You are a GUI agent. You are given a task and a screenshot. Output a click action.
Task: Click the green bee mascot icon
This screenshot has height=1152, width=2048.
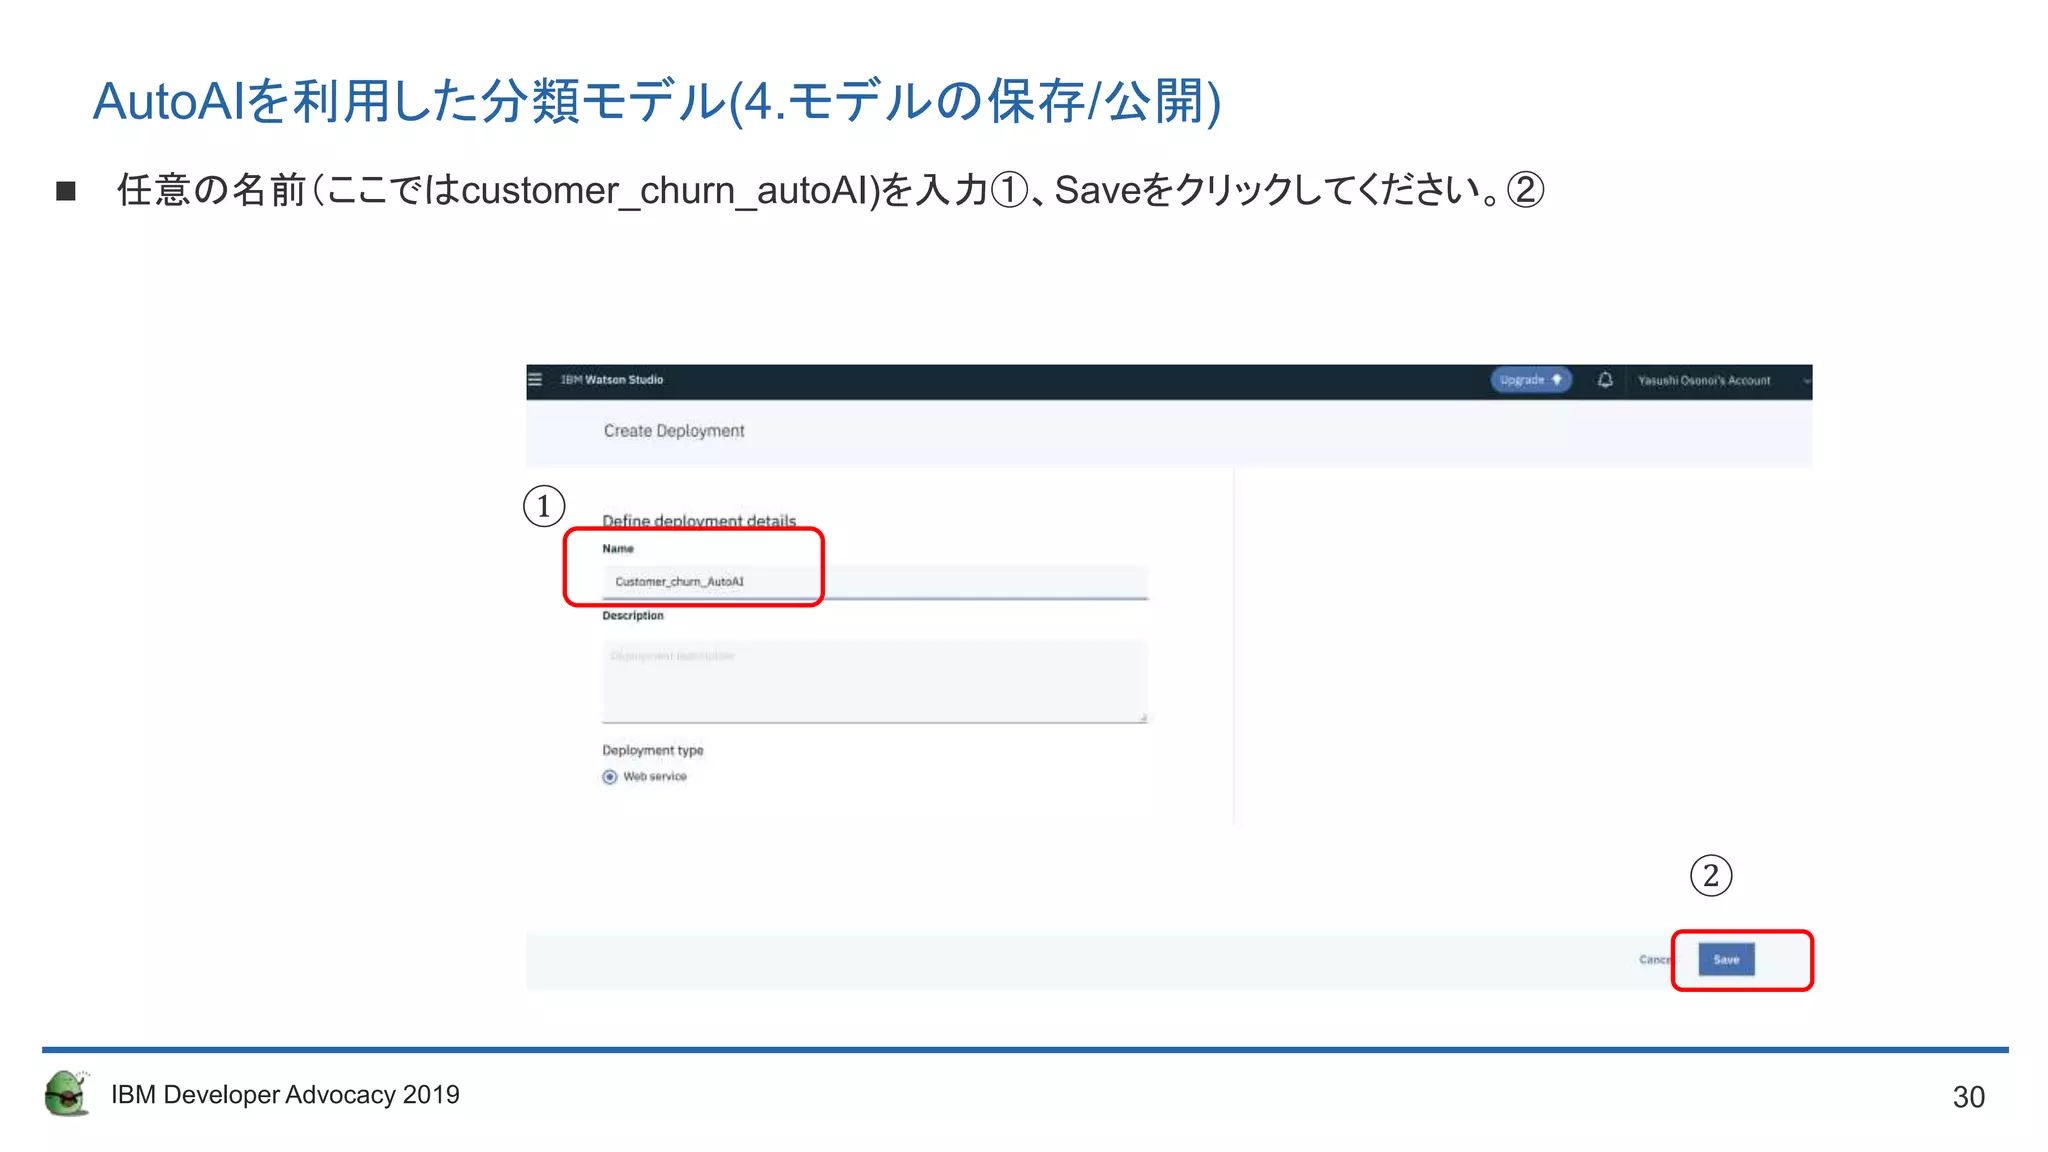pos(68,1093)
